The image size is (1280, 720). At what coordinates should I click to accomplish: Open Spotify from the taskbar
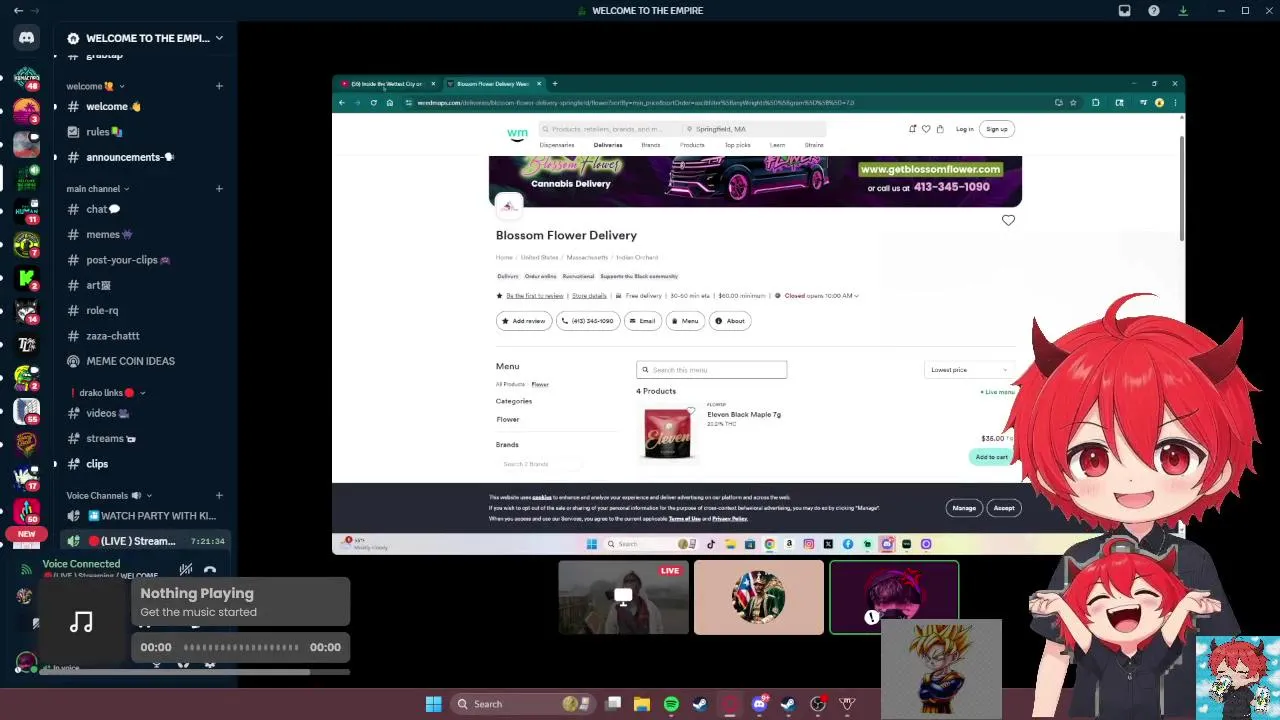tap(671, 704)
